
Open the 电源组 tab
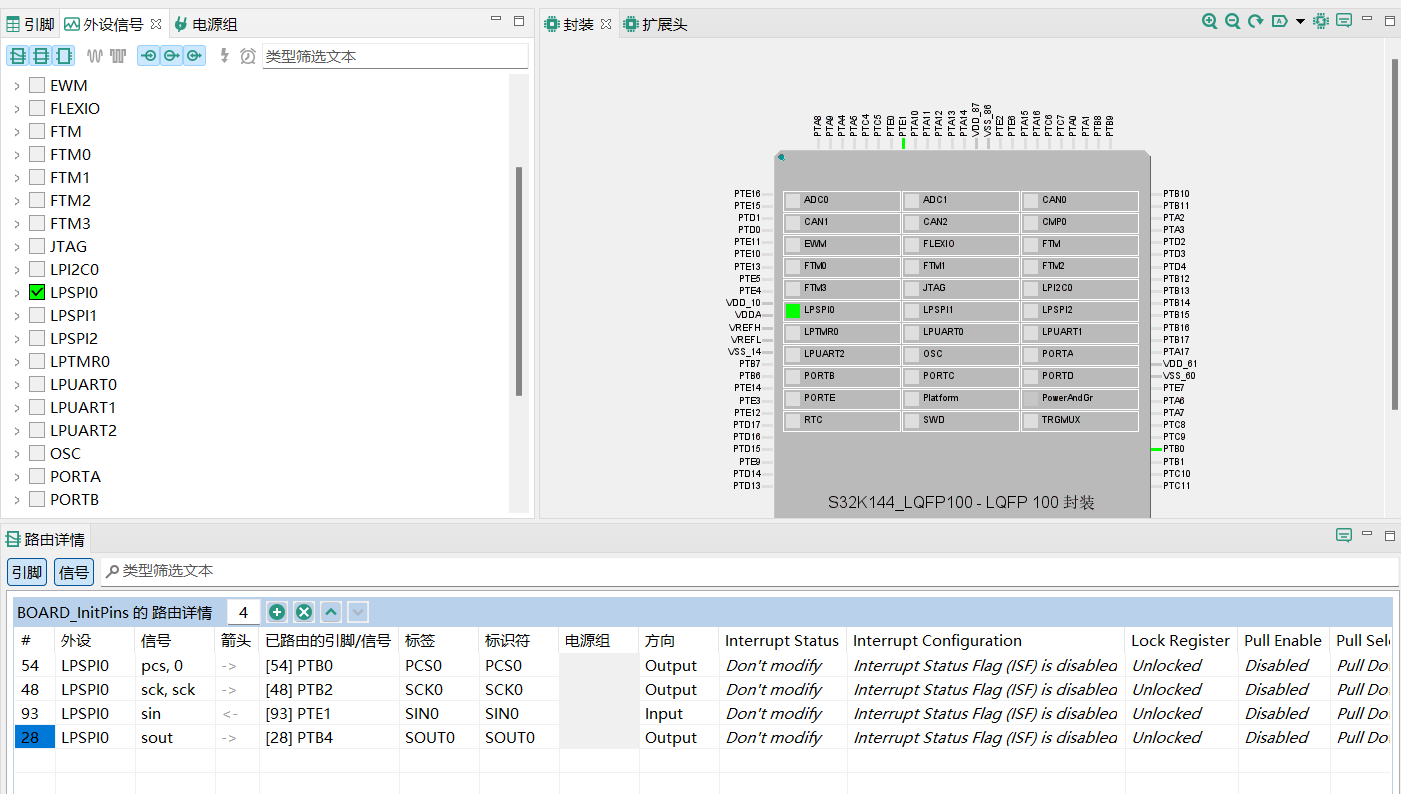(x=205, y=24)
